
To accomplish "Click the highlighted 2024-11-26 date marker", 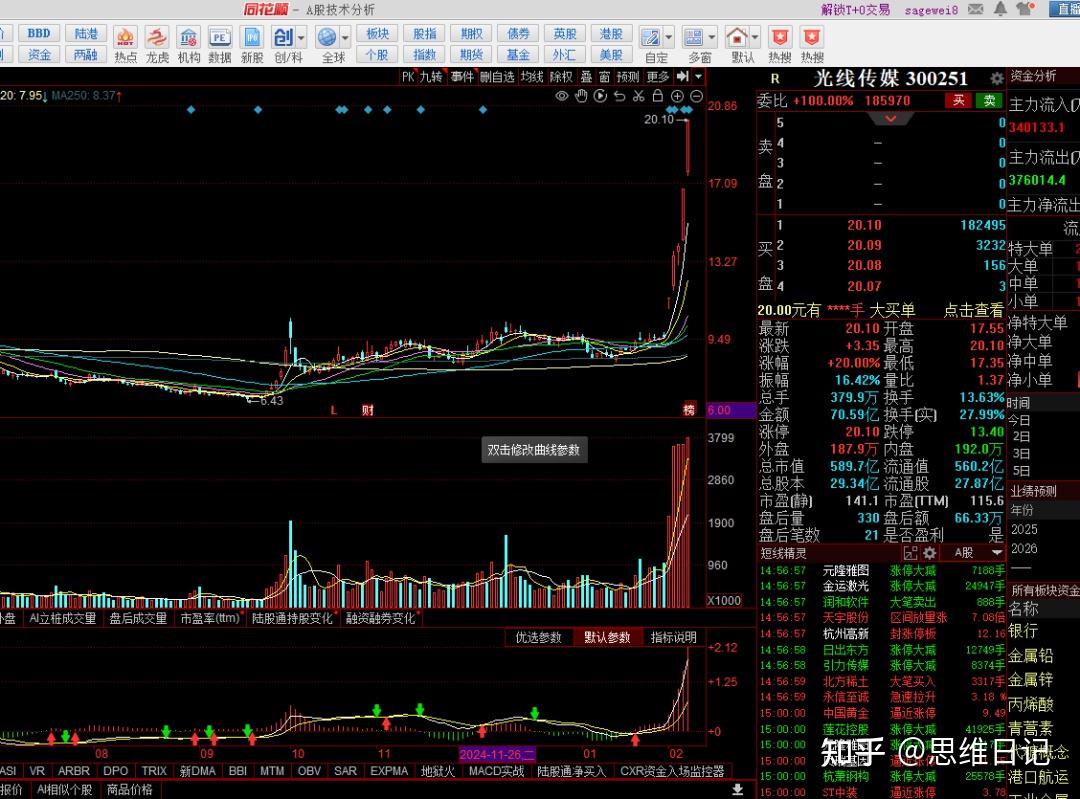I will (x=497, y=754).
